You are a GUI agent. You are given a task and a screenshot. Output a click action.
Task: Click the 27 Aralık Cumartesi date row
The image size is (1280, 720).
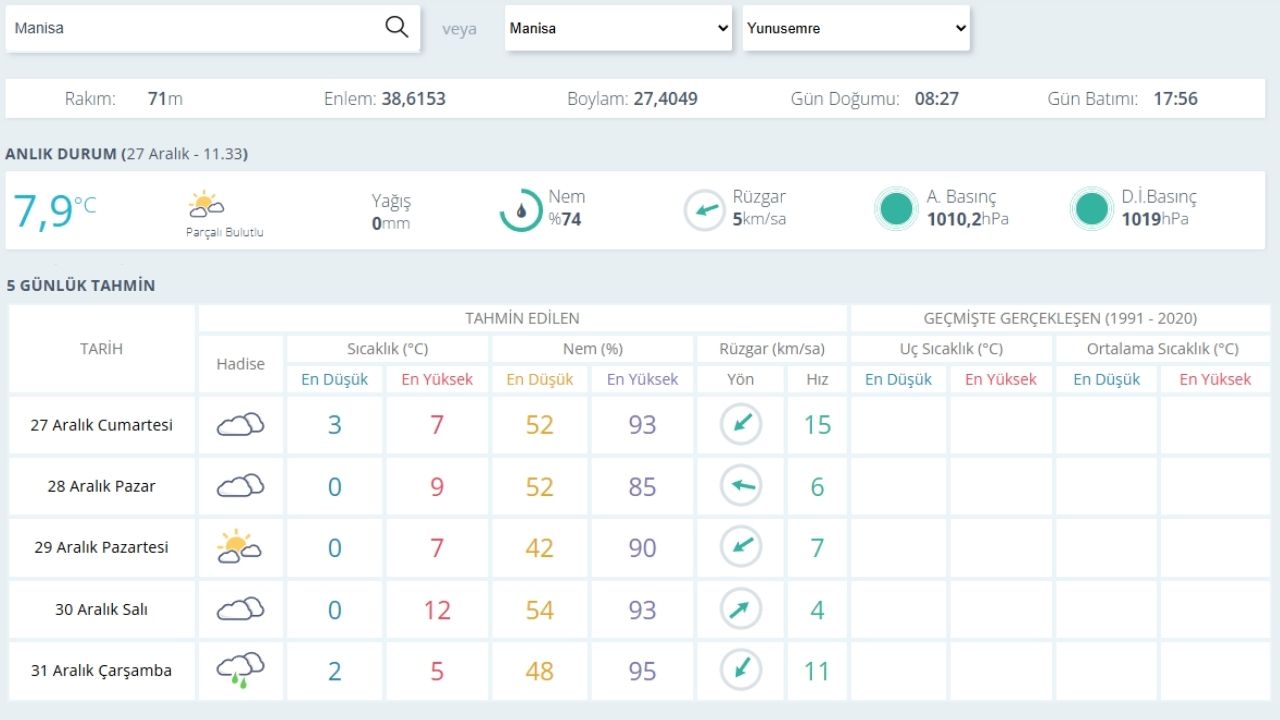click(102, 425)
